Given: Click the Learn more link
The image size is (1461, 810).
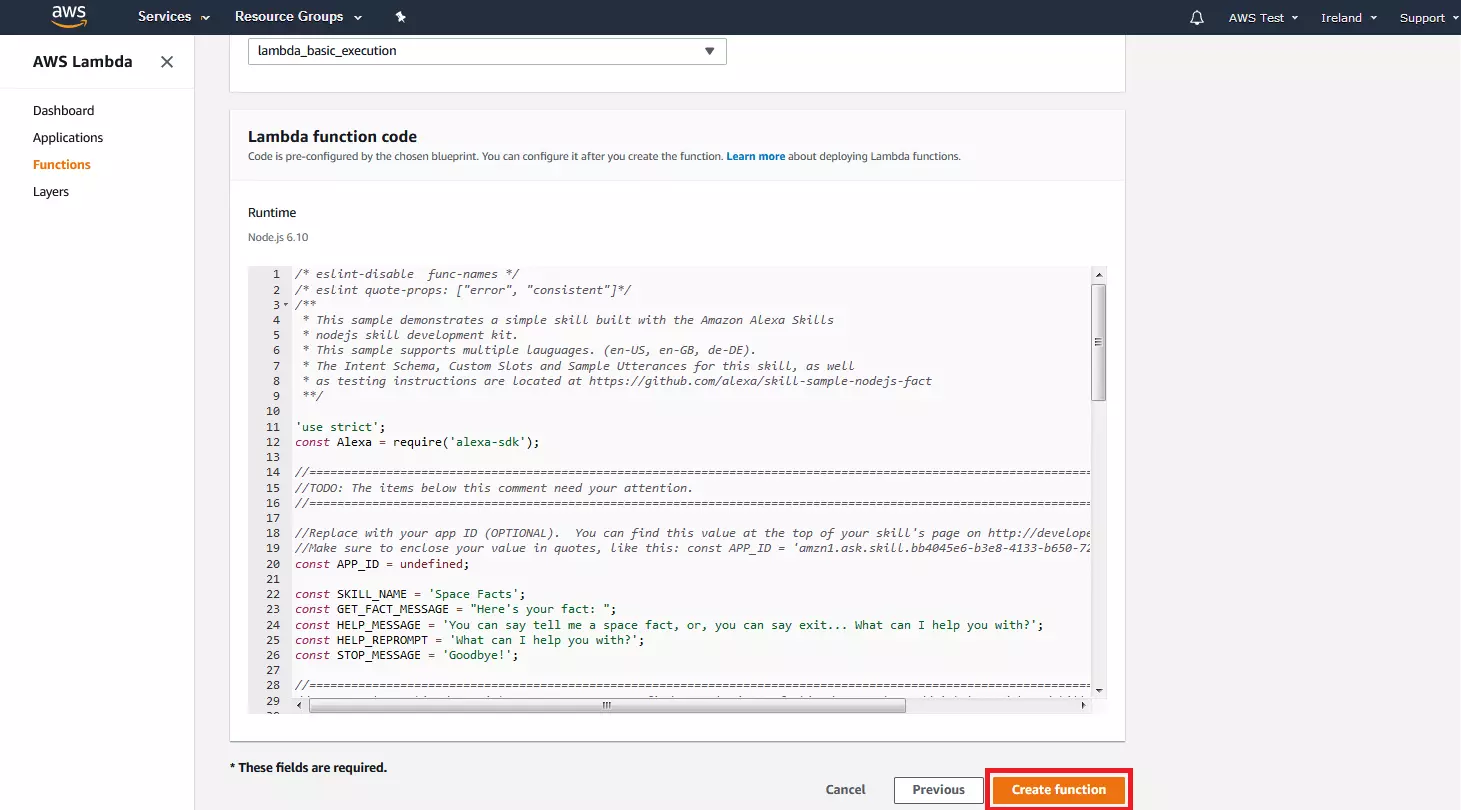Looking at the screenshot, I should click(x=755, y=157).
